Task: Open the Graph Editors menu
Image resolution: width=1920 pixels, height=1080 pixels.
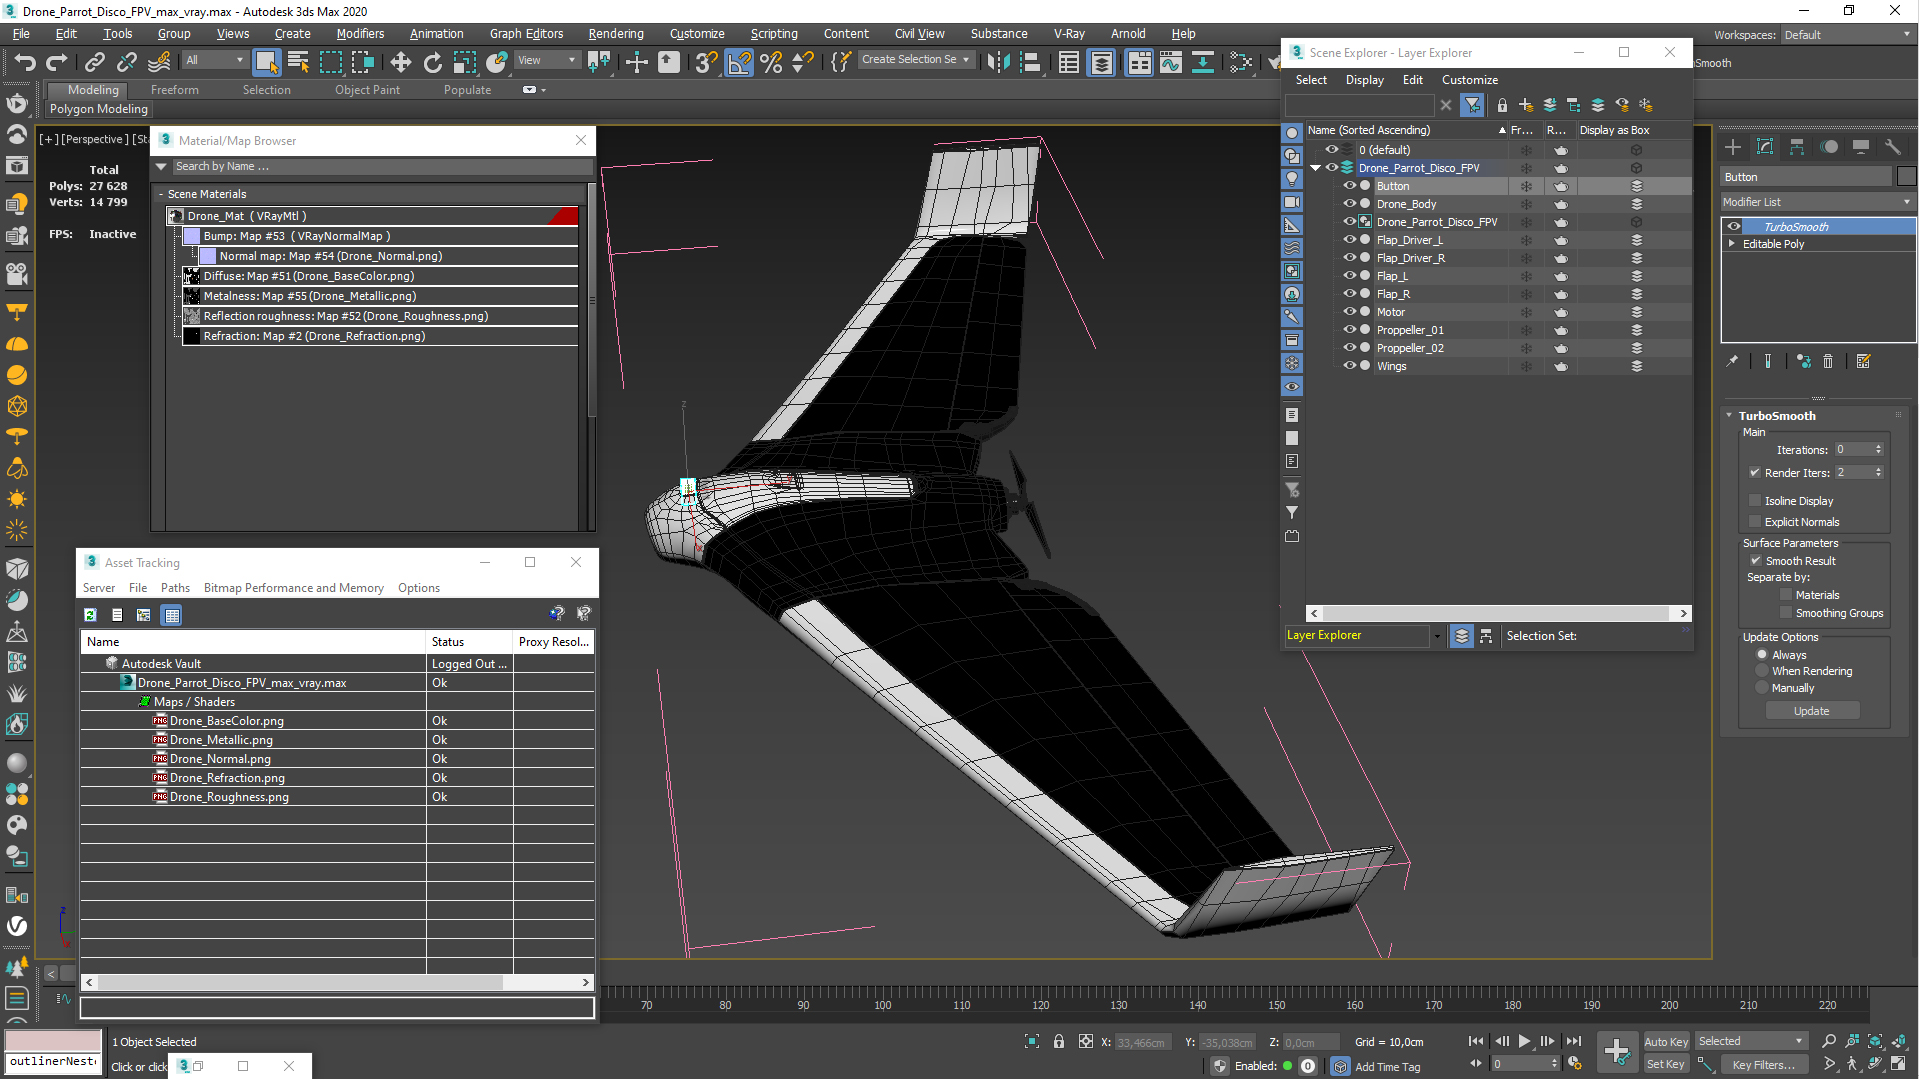Action: tap(526, 34)
